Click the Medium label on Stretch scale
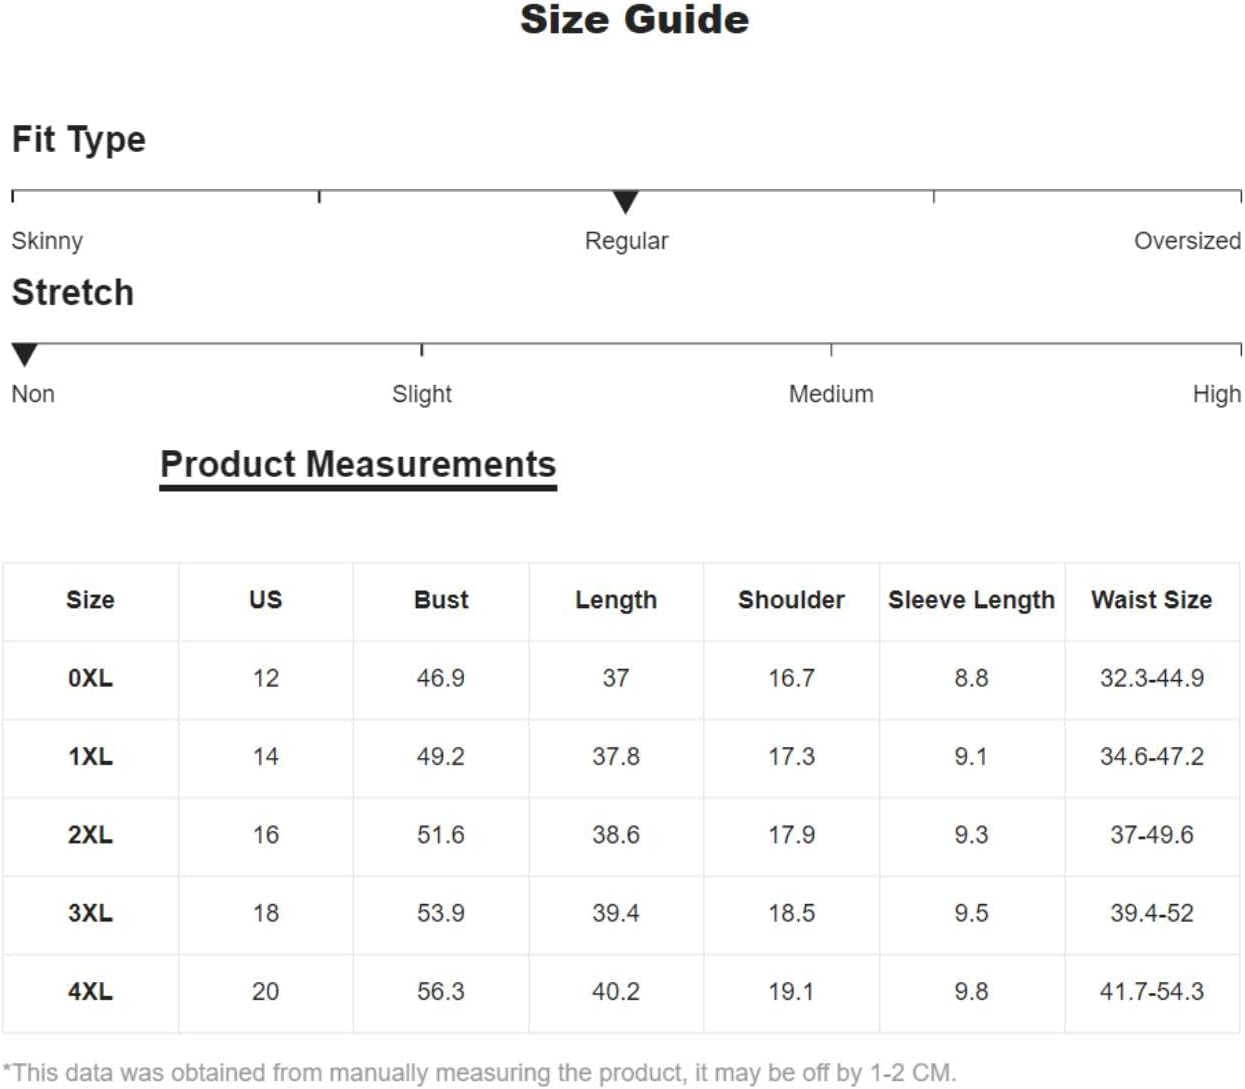This screenshot has height=1089, width=1245. 830,394
